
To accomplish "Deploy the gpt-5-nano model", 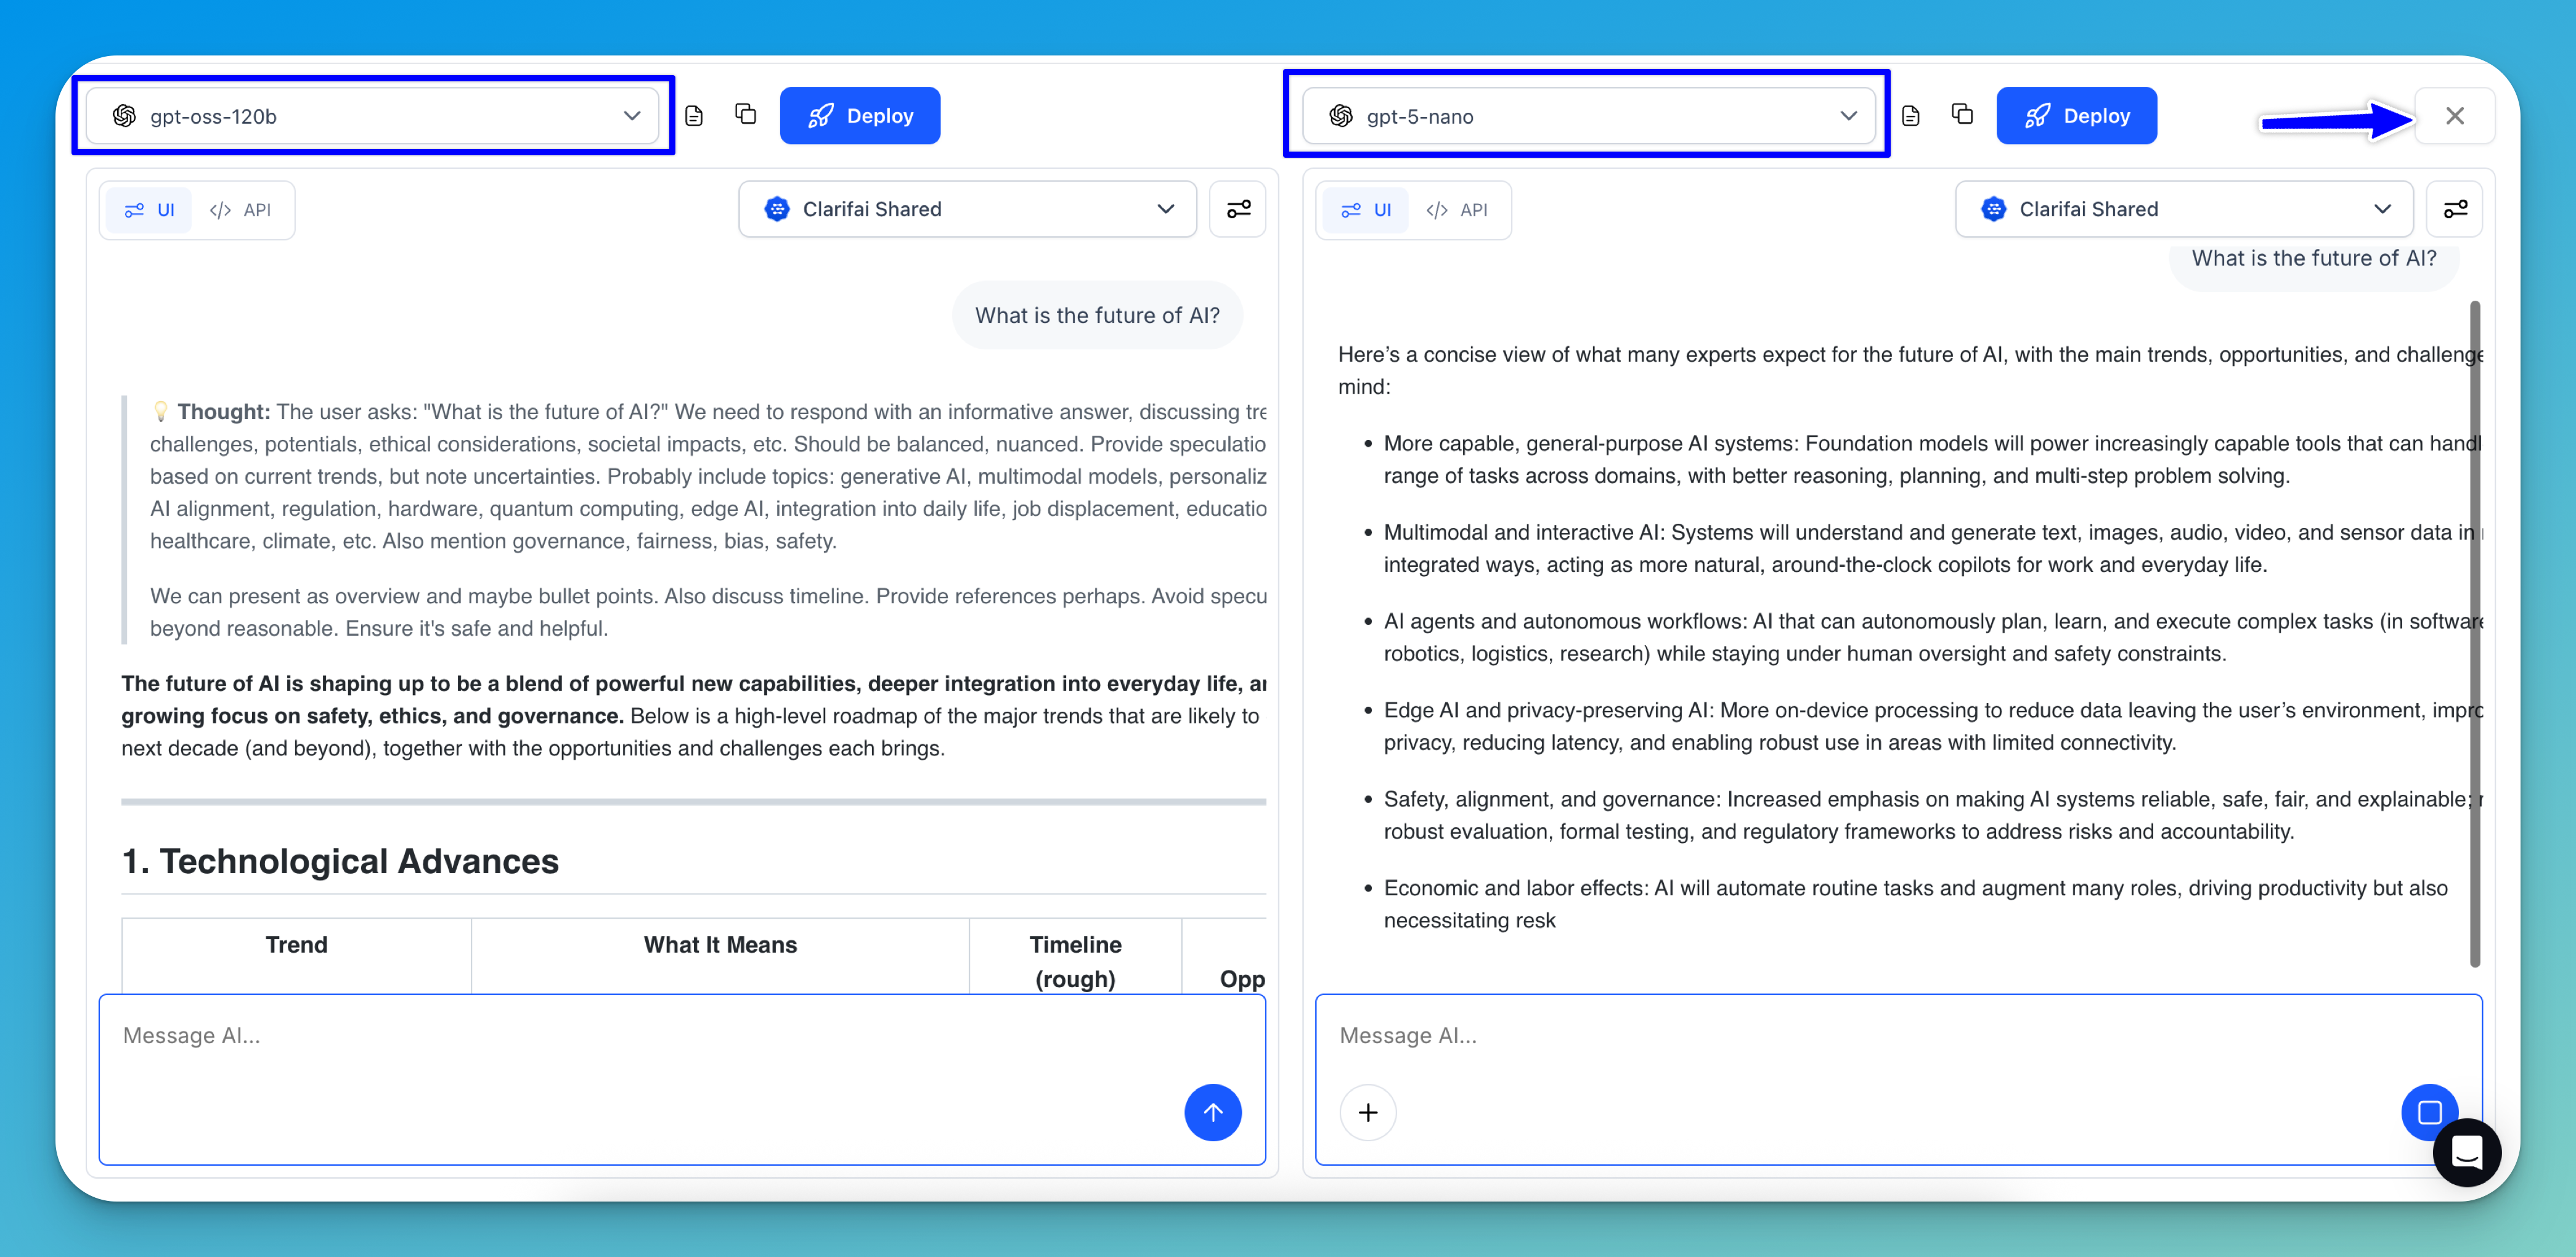I will coord(2076,116).
